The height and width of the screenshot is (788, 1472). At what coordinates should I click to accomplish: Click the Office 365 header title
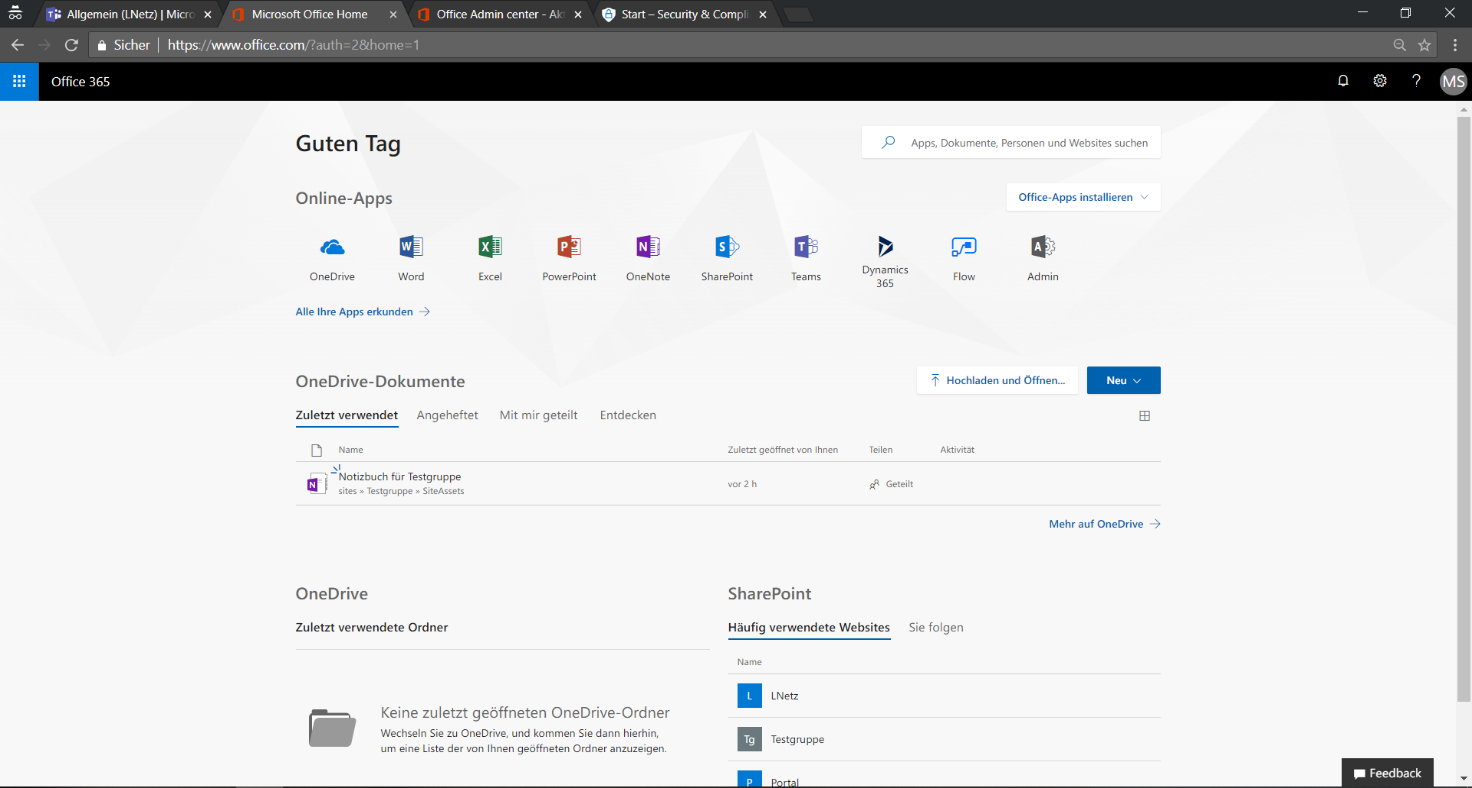[81, 81]
